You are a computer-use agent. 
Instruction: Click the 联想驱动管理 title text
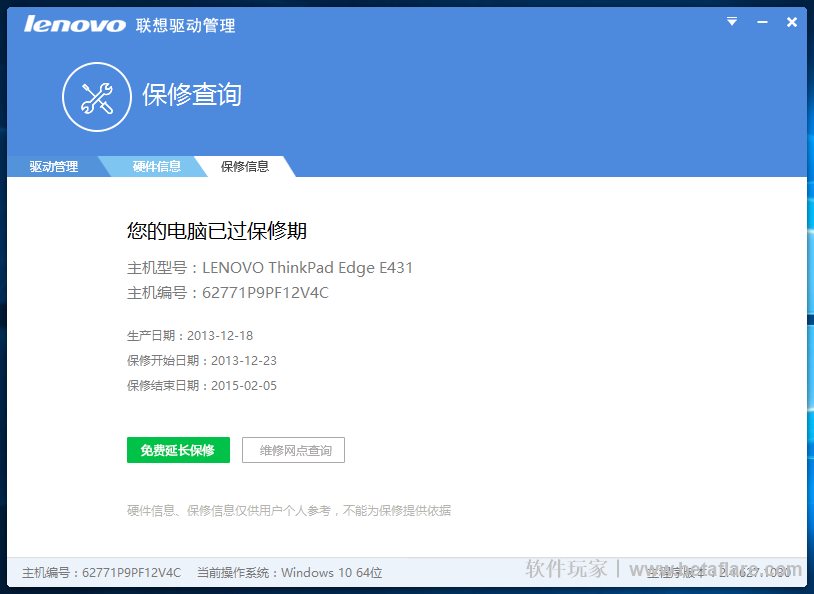(186, 25)
